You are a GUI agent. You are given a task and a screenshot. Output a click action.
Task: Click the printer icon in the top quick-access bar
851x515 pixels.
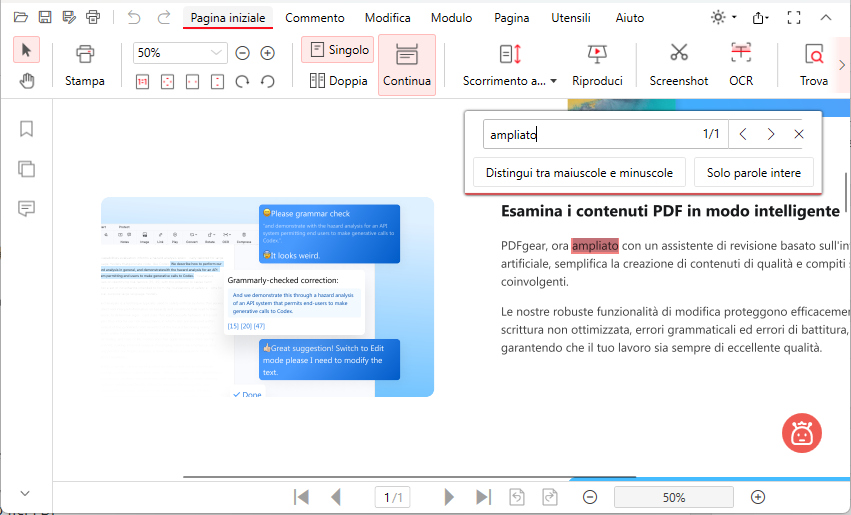point(93,17)
